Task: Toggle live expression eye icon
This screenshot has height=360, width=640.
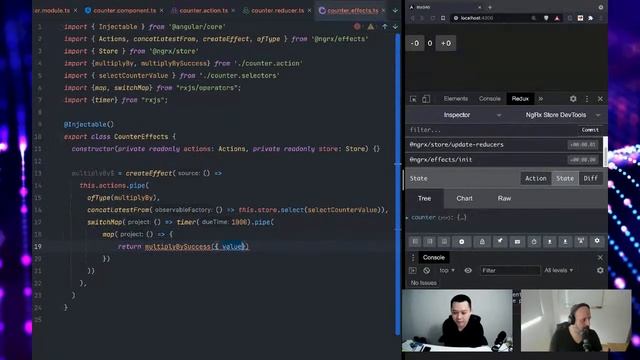Action: pyautogui.click(x=468, y=271)
